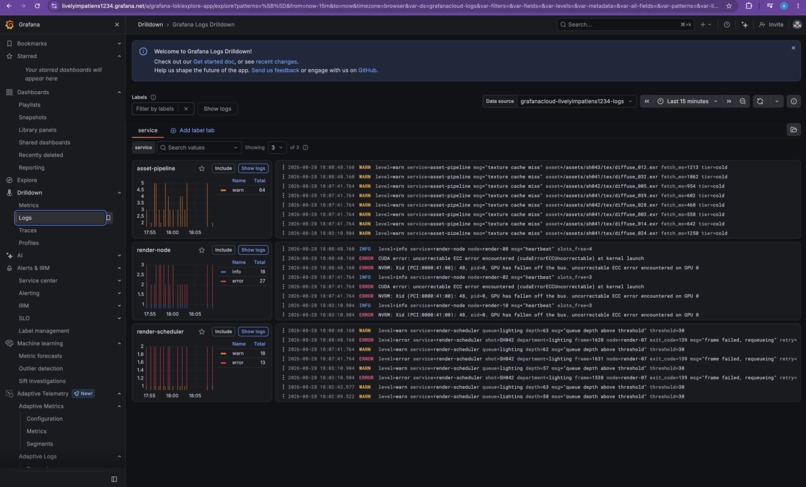Clear the Filter by labels field
806x487 pixels.
[x=186, y=109]
